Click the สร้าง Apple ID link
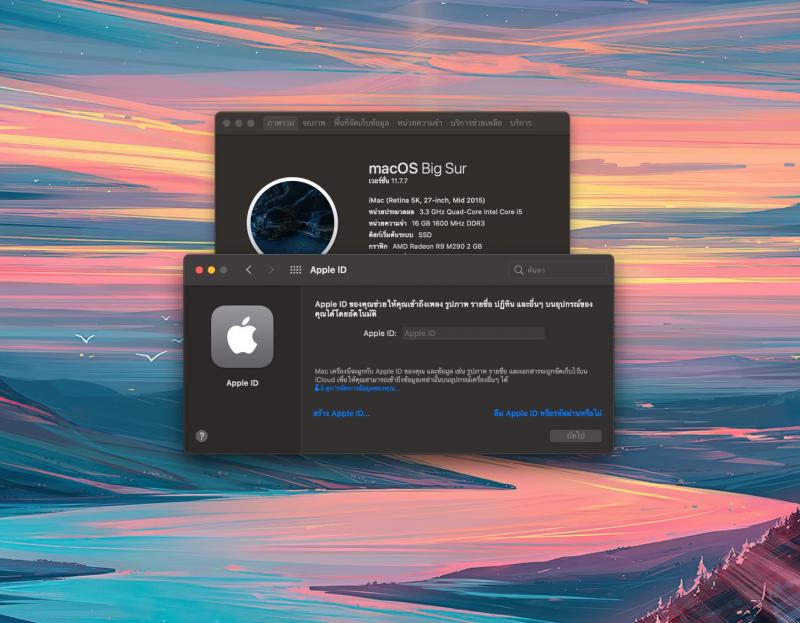This screenshot has height=623, width=800. tap(341, 413)
